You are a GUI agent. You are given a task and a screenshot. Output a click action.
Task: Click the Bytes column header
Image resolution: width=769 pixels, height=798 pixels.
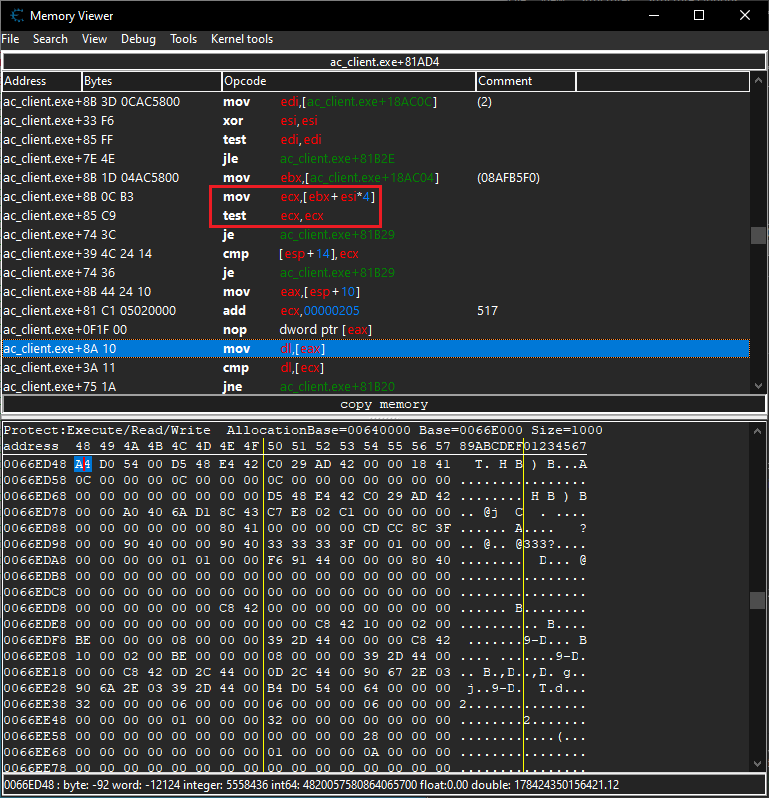pyautogui.click(x=151, y=81)
